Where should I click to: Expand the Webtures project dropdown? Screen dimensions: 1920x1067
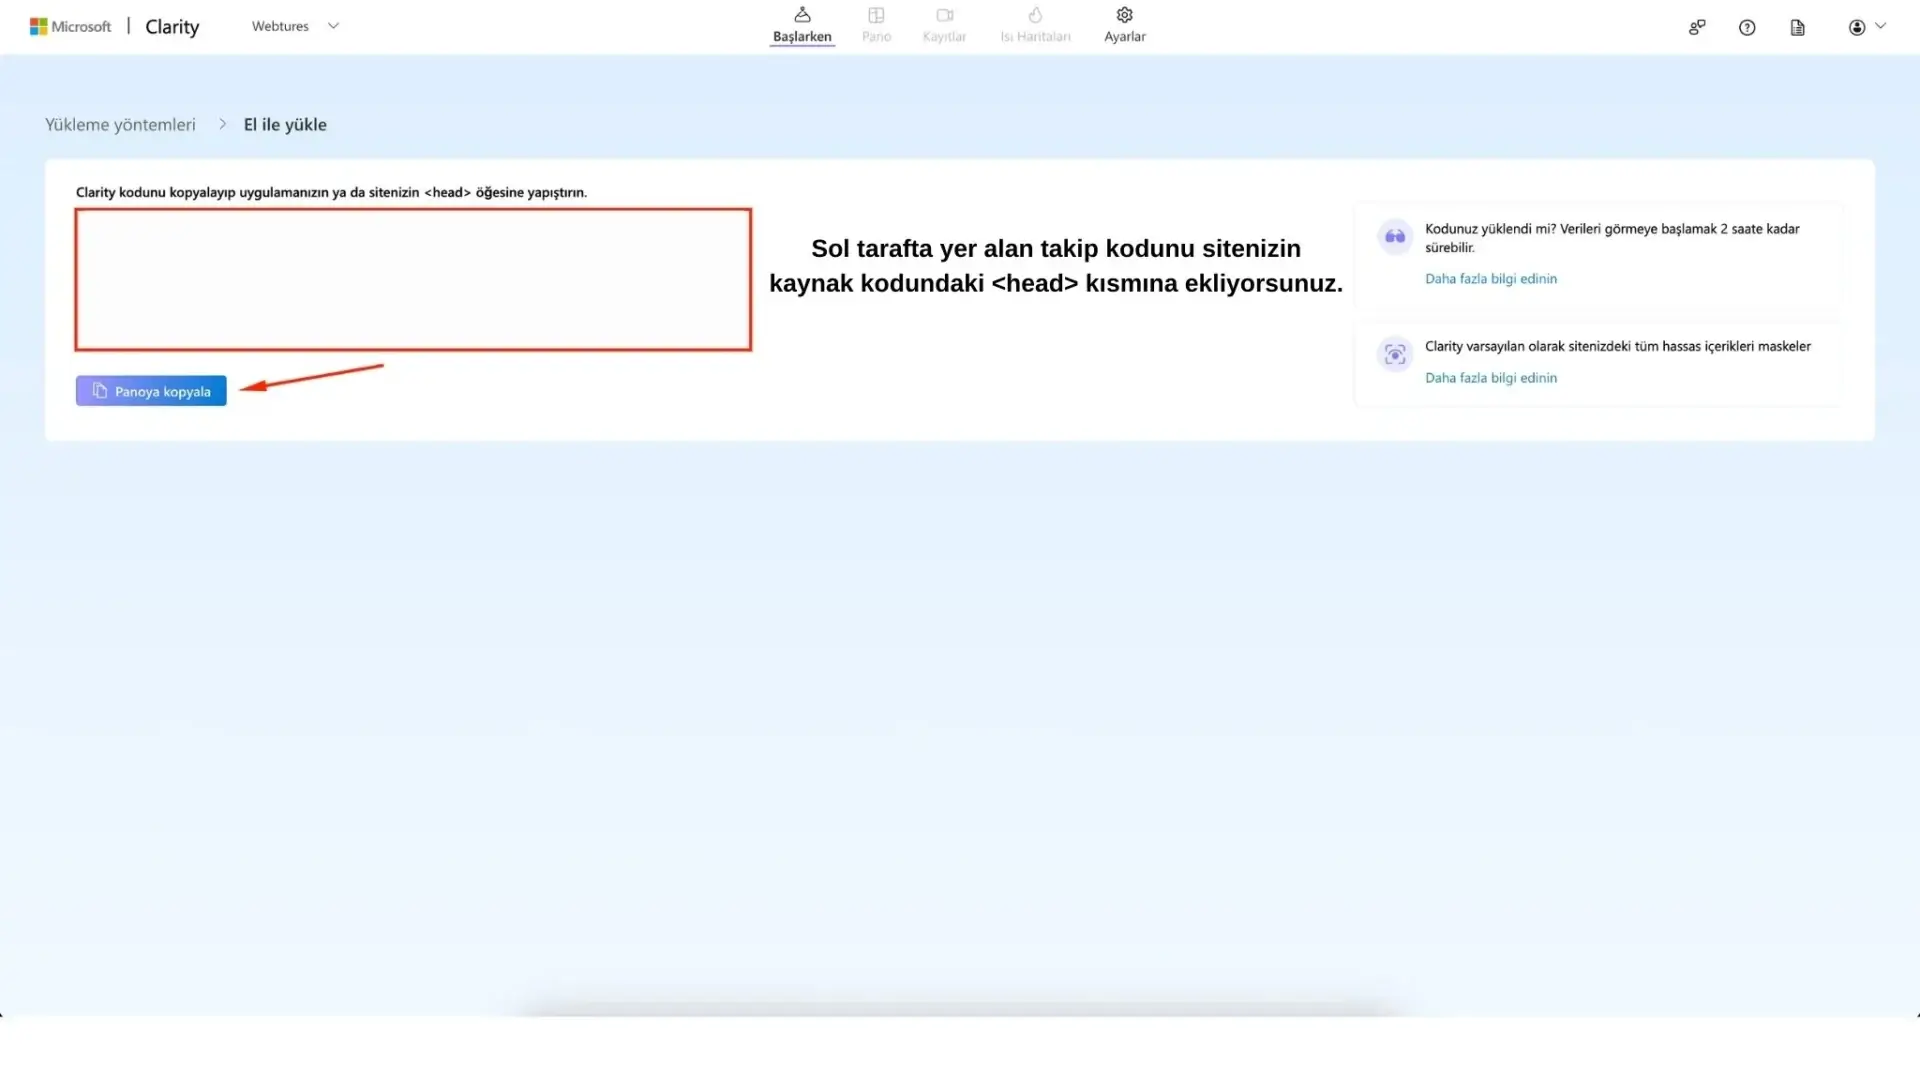tap(333, 26)
